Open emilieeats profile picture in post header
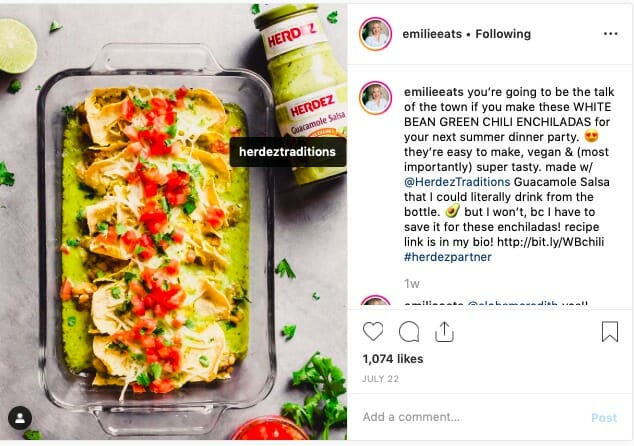Viewport: 634px width, 446px height. (376, 34)
